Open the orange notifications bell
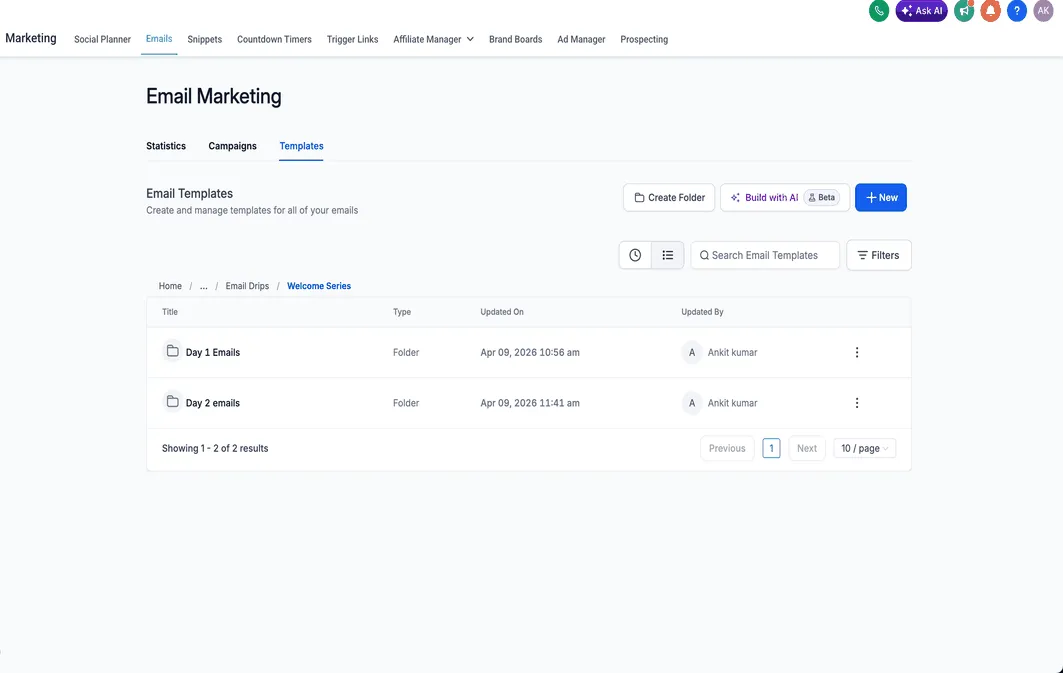This screenshot has width=1063, height=673. pos(990,11)
